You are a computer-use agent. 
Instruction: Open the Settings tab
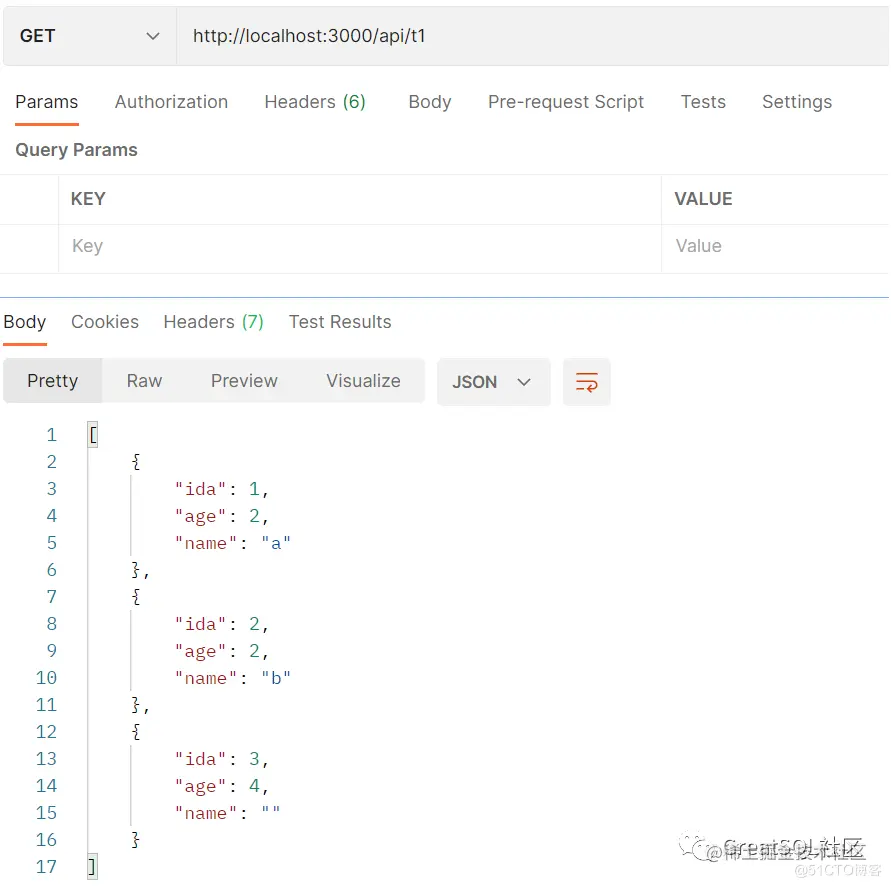point(797,102)
